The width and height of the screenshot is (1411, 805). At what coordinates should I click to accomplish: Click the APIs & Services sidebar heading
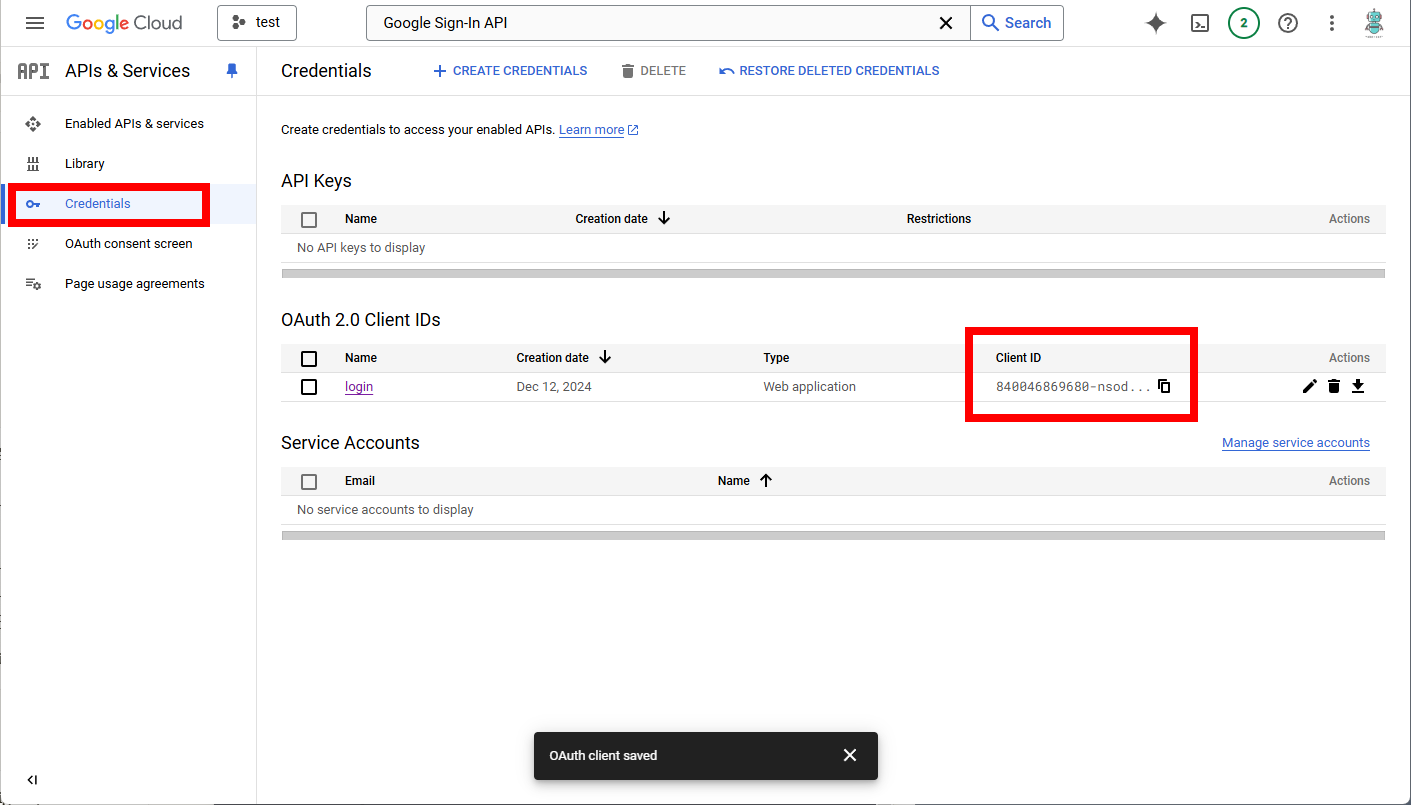click(x=127, y=71)
